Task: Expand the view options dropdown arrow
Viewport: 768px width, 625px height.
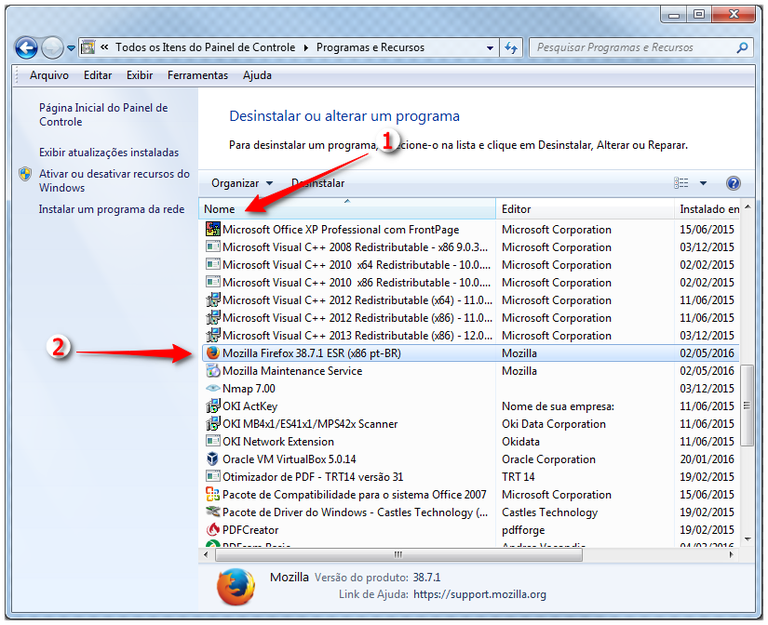Action: [x=703, y=183]
